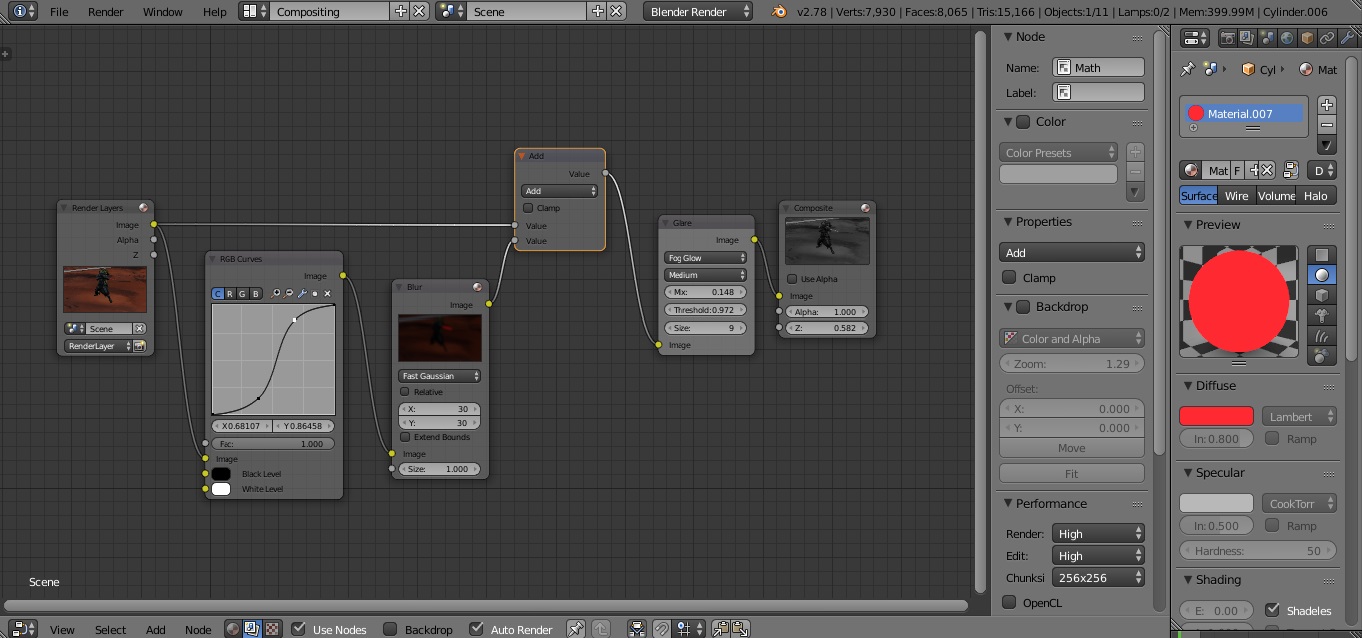Click the snap magnet icon in node header

[661, 628]
